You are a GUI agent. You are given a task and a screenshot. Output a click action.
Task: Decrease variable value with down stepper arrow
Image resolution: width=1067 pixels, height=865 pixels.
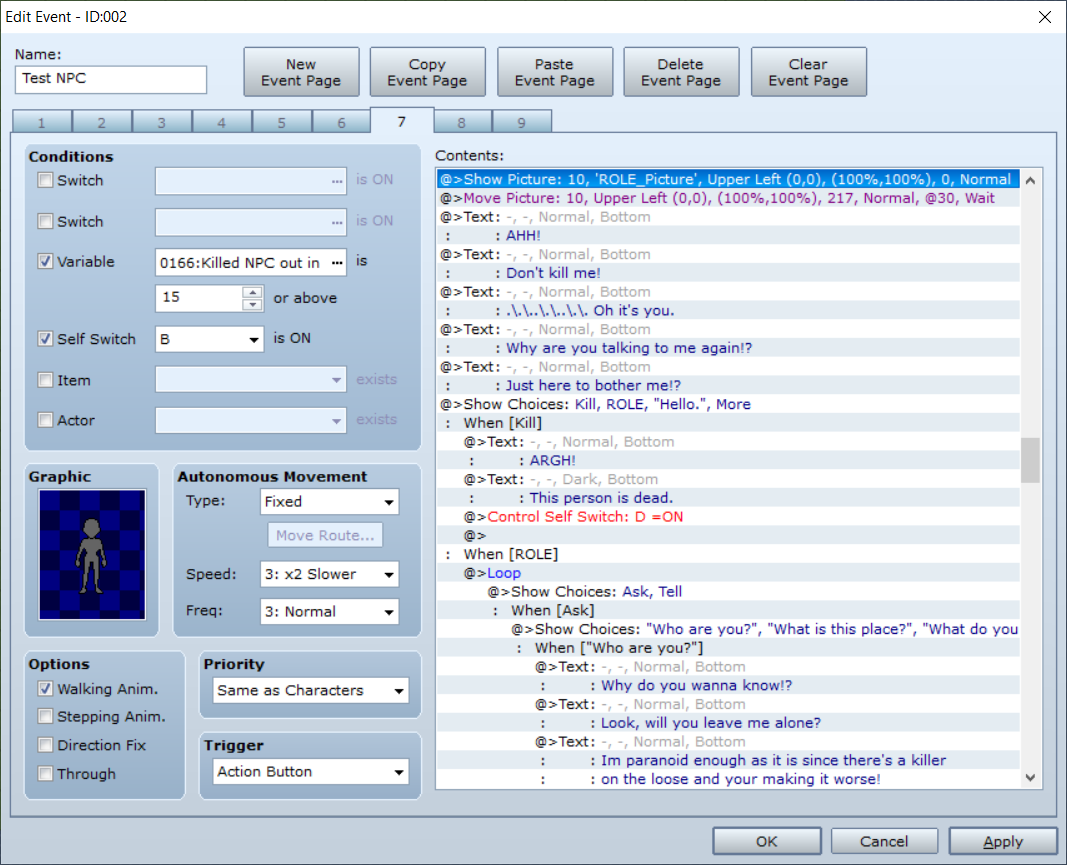[252, 304]
